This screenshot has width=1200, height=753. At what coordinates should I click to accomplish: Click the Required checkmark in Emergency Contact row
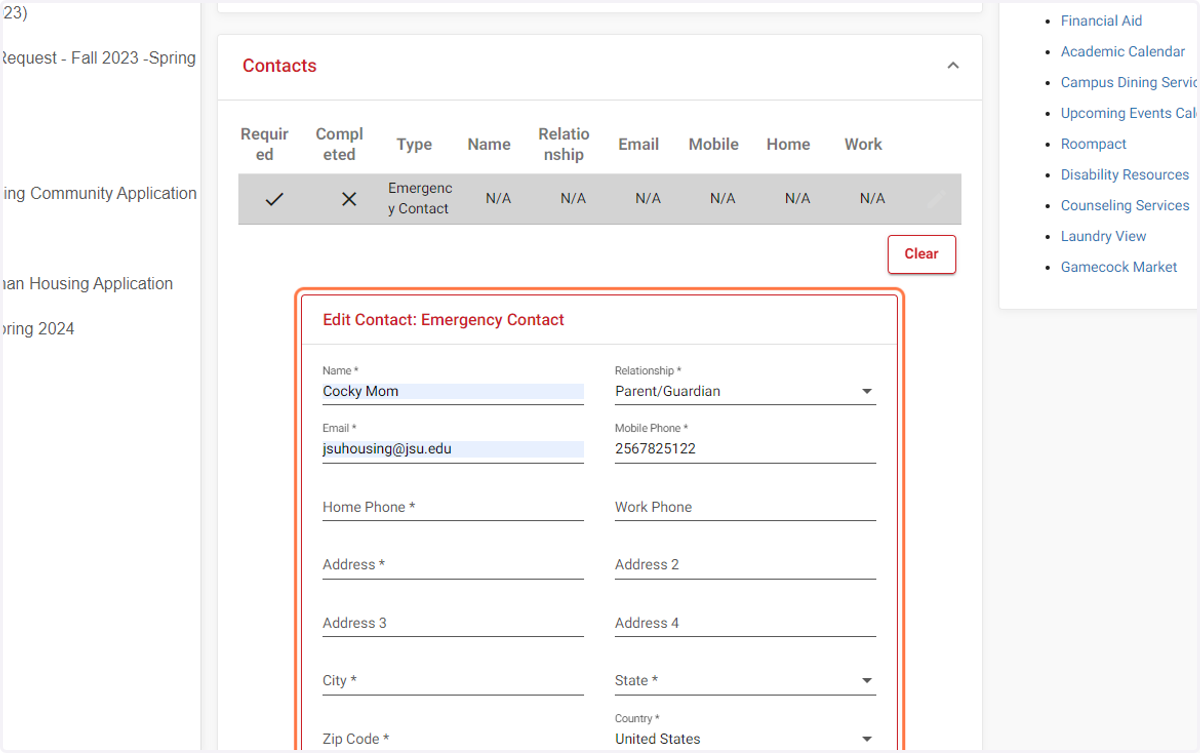pyautogui.click(x=274, y=199)
